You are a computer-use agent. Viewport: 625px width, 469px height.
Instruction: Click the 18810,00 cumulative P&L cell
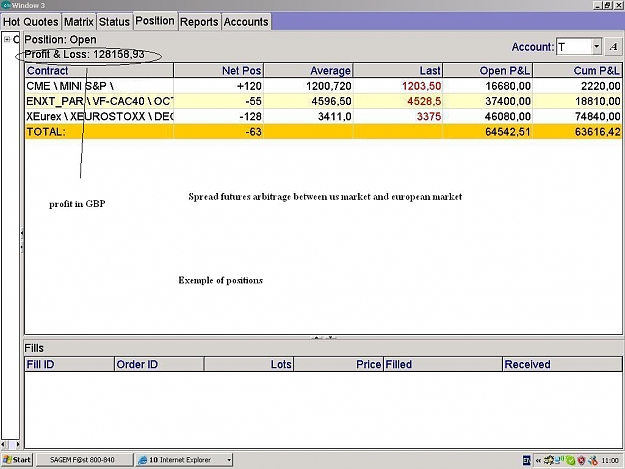click(x=578, y=101)
